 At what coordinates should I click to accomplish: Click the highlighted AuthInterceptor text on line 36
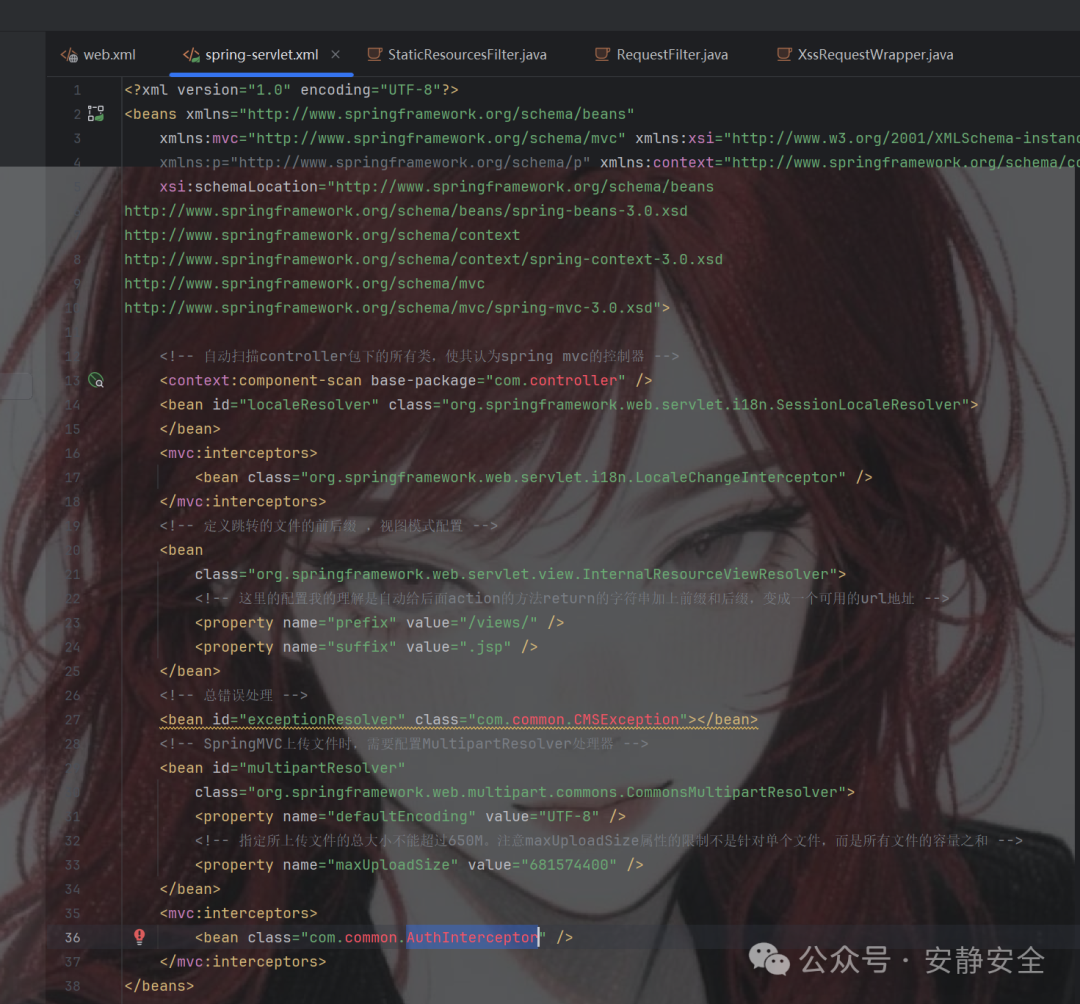471,937
